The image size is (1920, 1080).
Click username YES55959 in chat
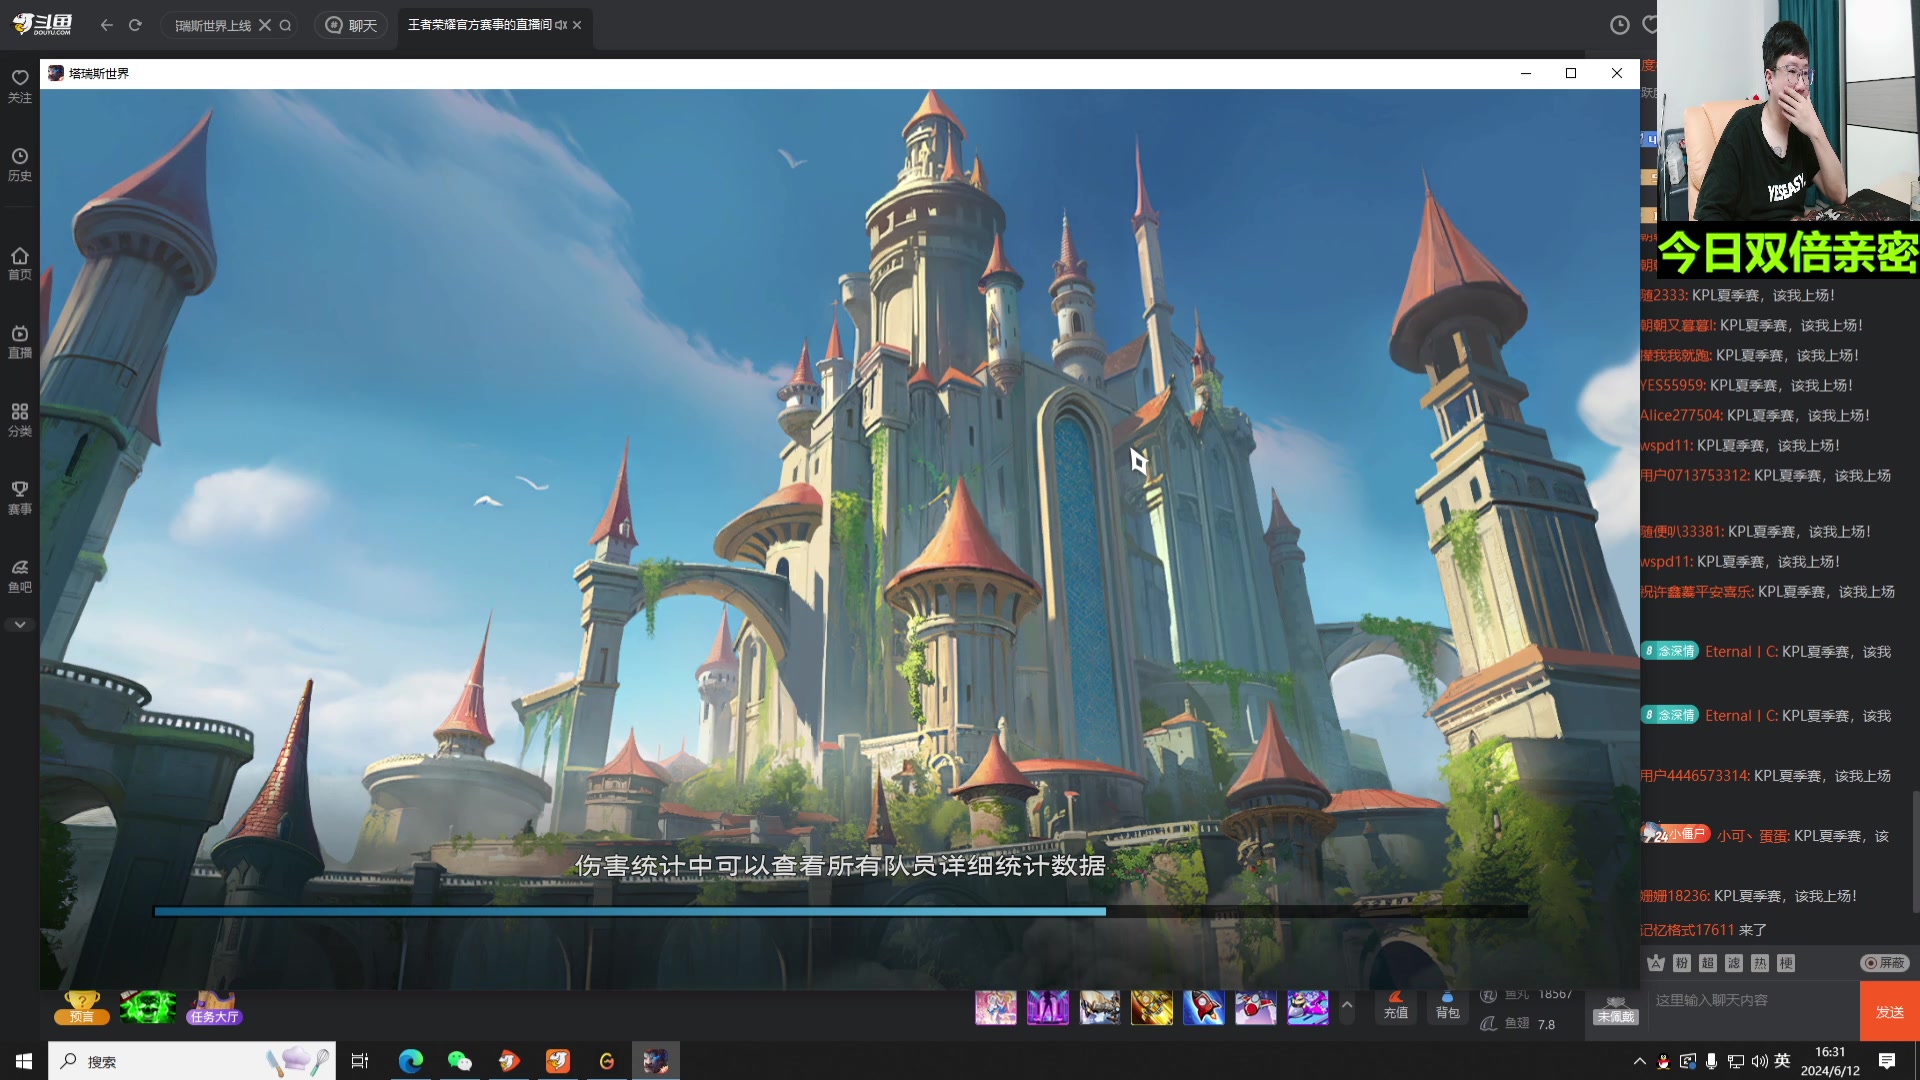point(1673,386)
